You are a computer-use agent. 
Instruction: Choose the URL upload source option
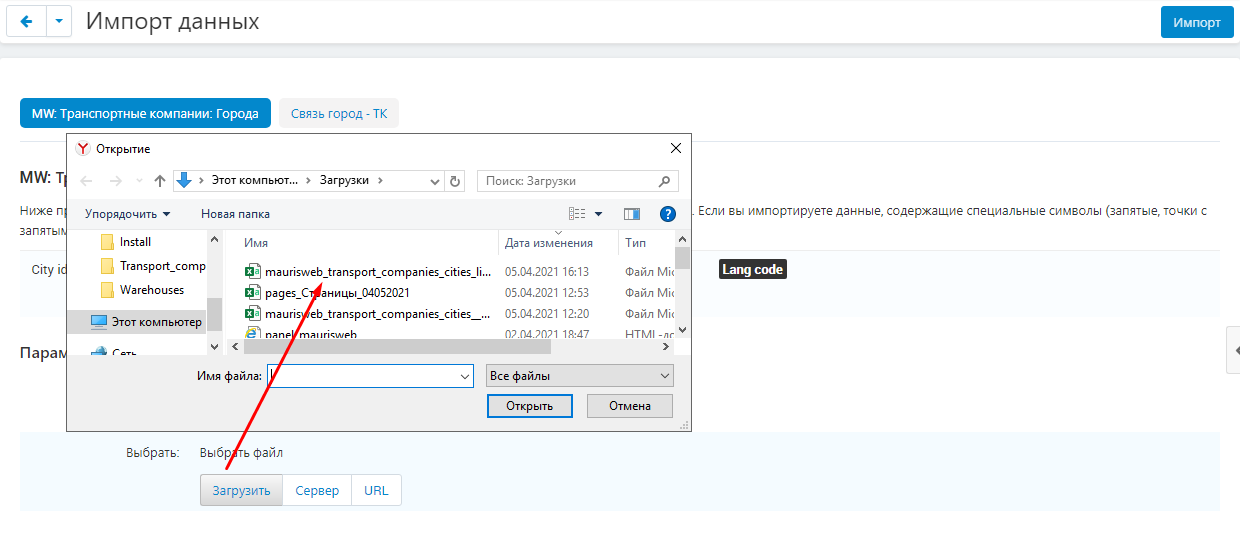pos(376,491)
